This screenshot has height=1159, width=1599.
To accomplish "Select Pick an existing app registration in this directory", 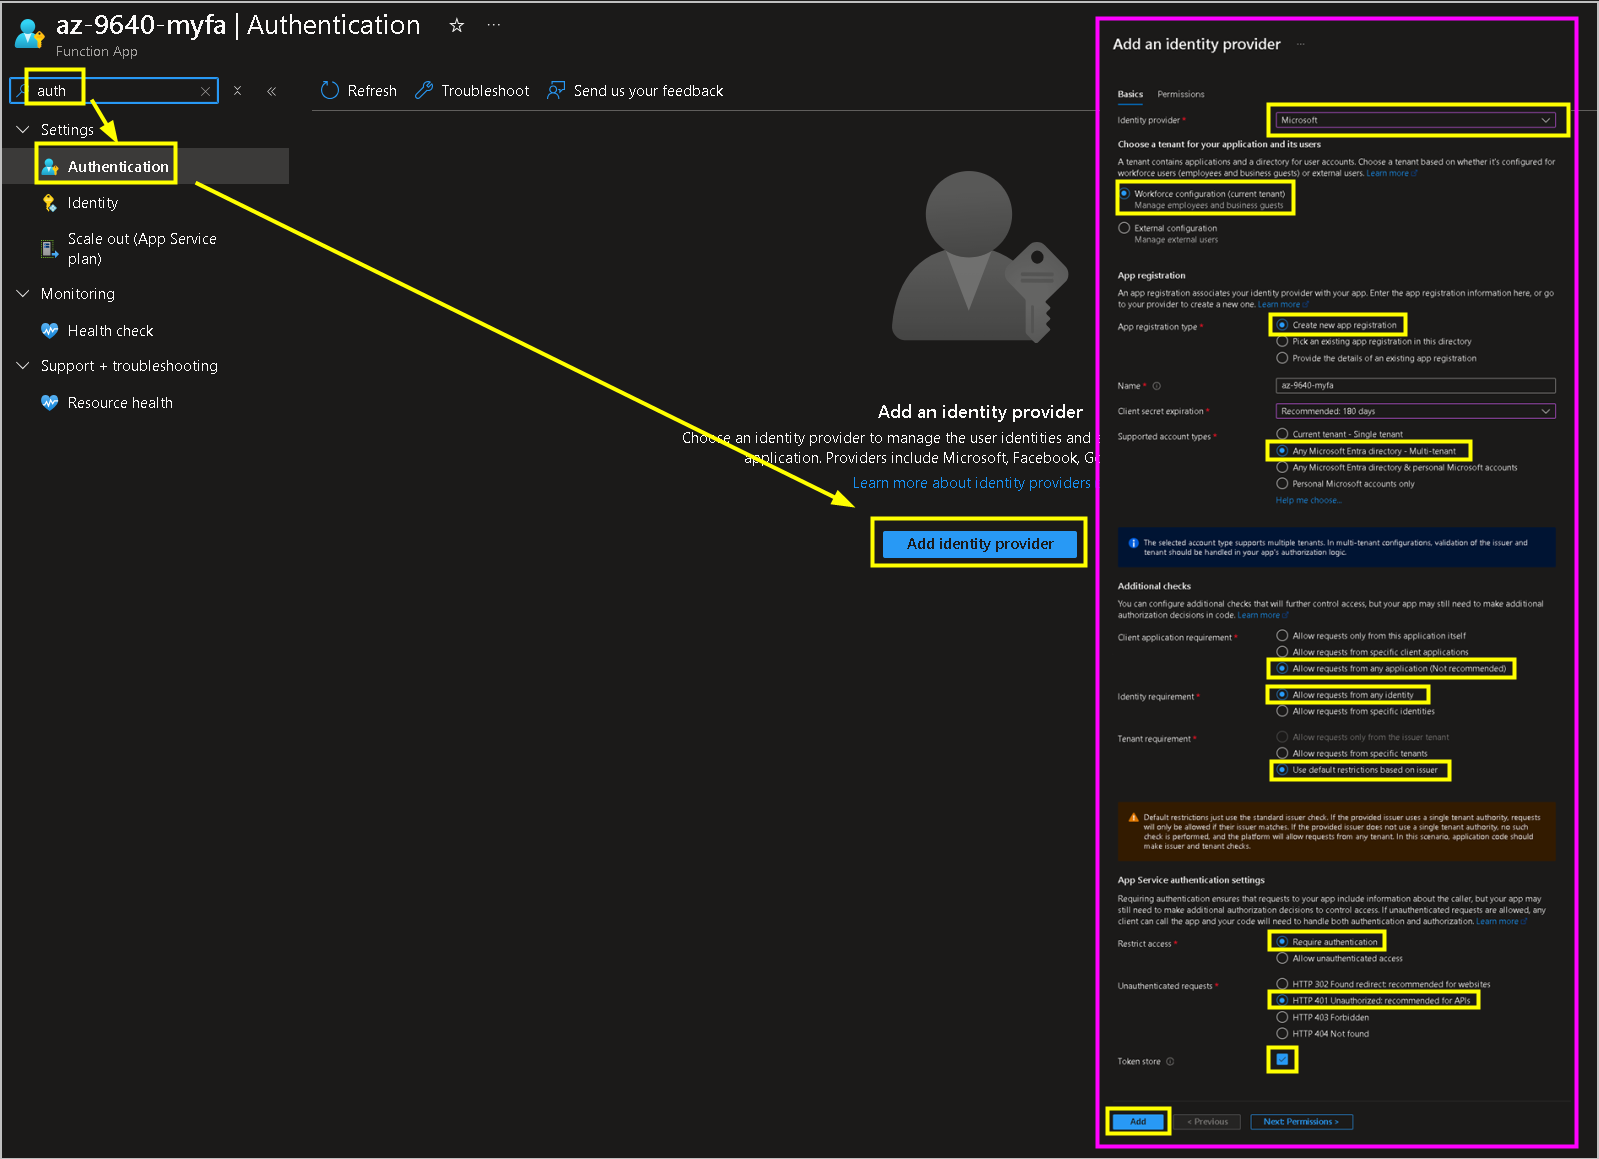I will 1282,342.
